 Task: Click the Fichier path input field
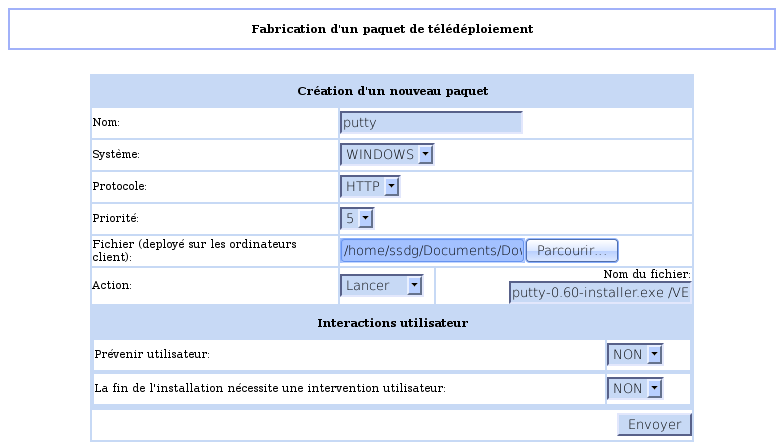432,250
